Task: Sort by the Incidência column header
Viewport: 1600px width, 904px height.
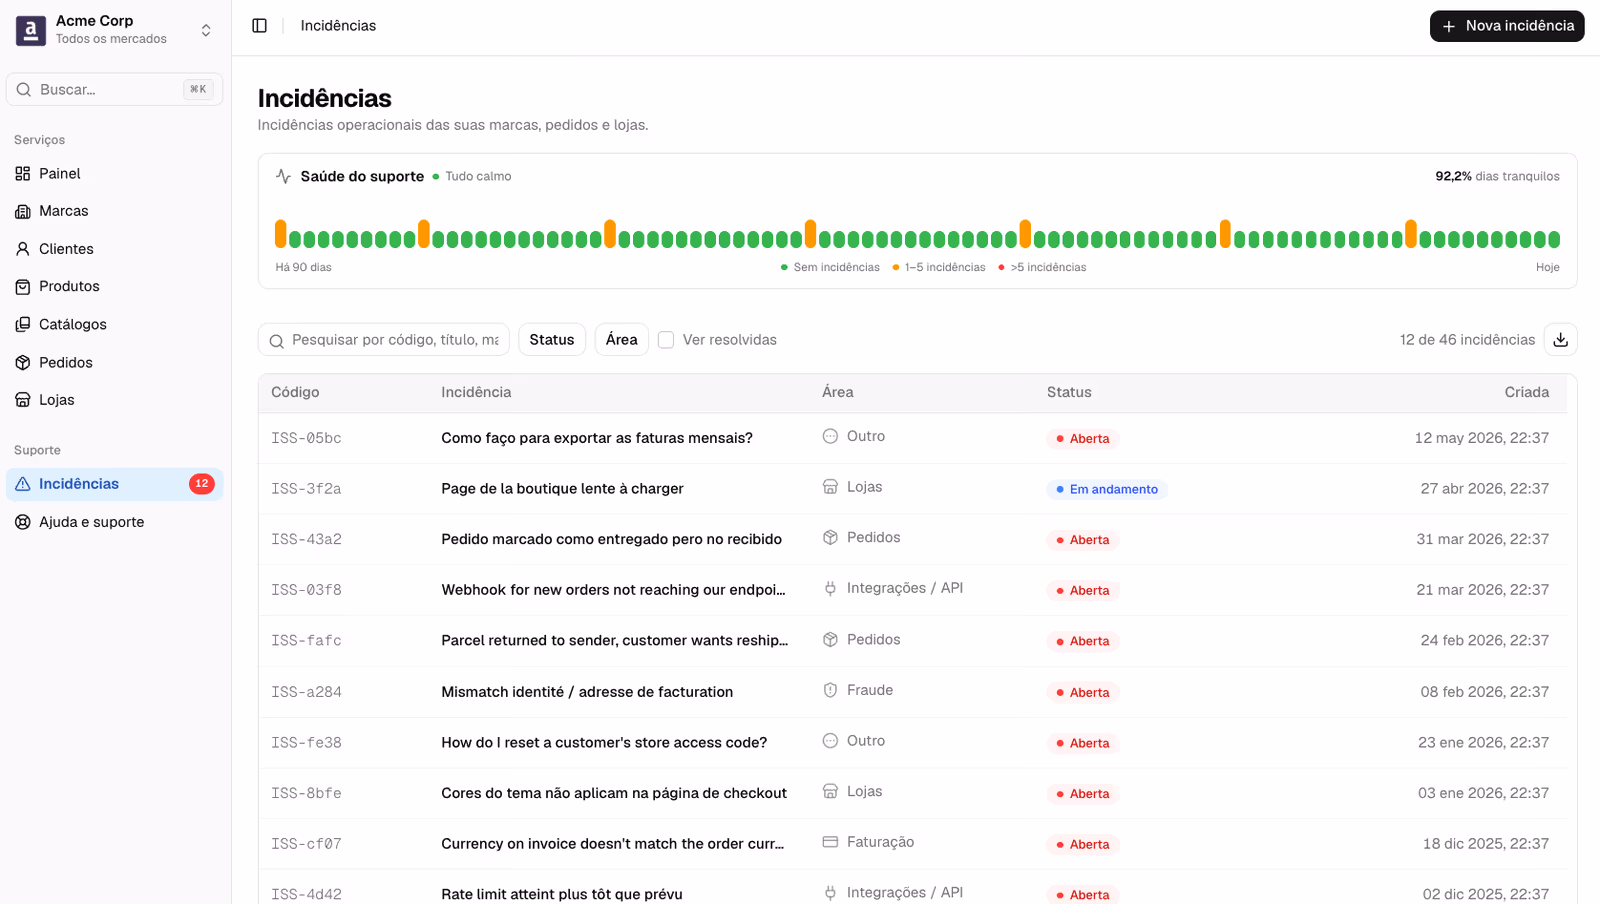Action: [476, 393]
